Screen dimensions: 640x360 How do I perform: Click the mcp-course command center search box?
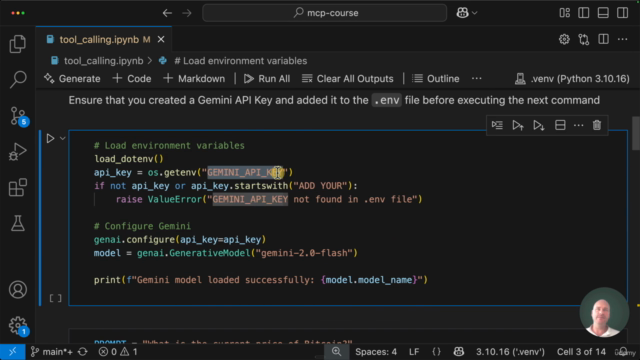point(324,13)
